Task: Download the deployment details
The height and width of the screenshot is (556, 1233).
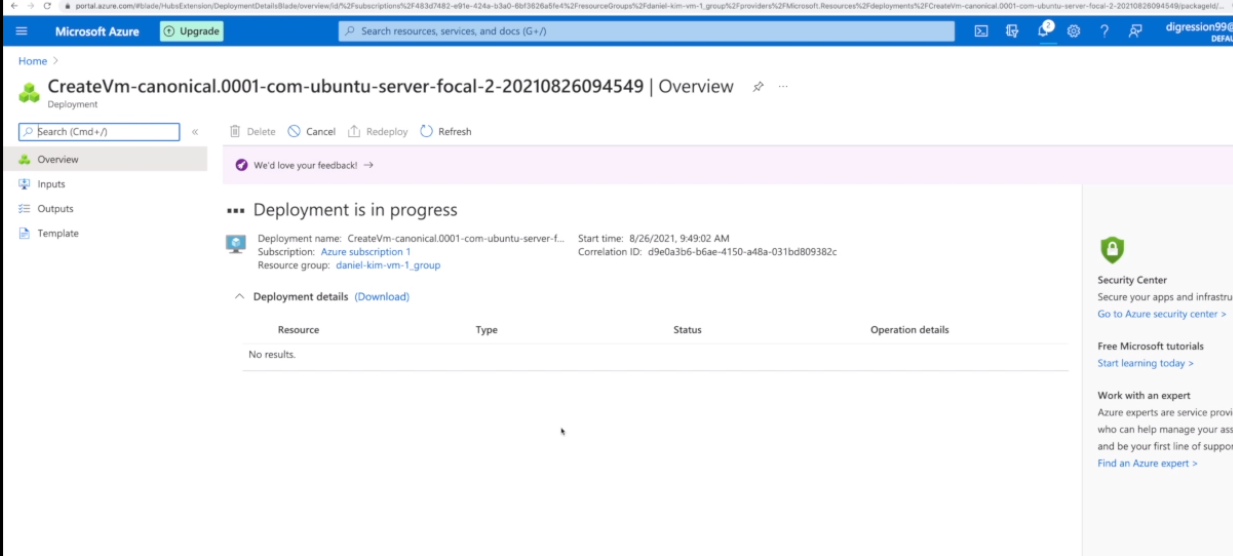Action: (x=382, y=297)
